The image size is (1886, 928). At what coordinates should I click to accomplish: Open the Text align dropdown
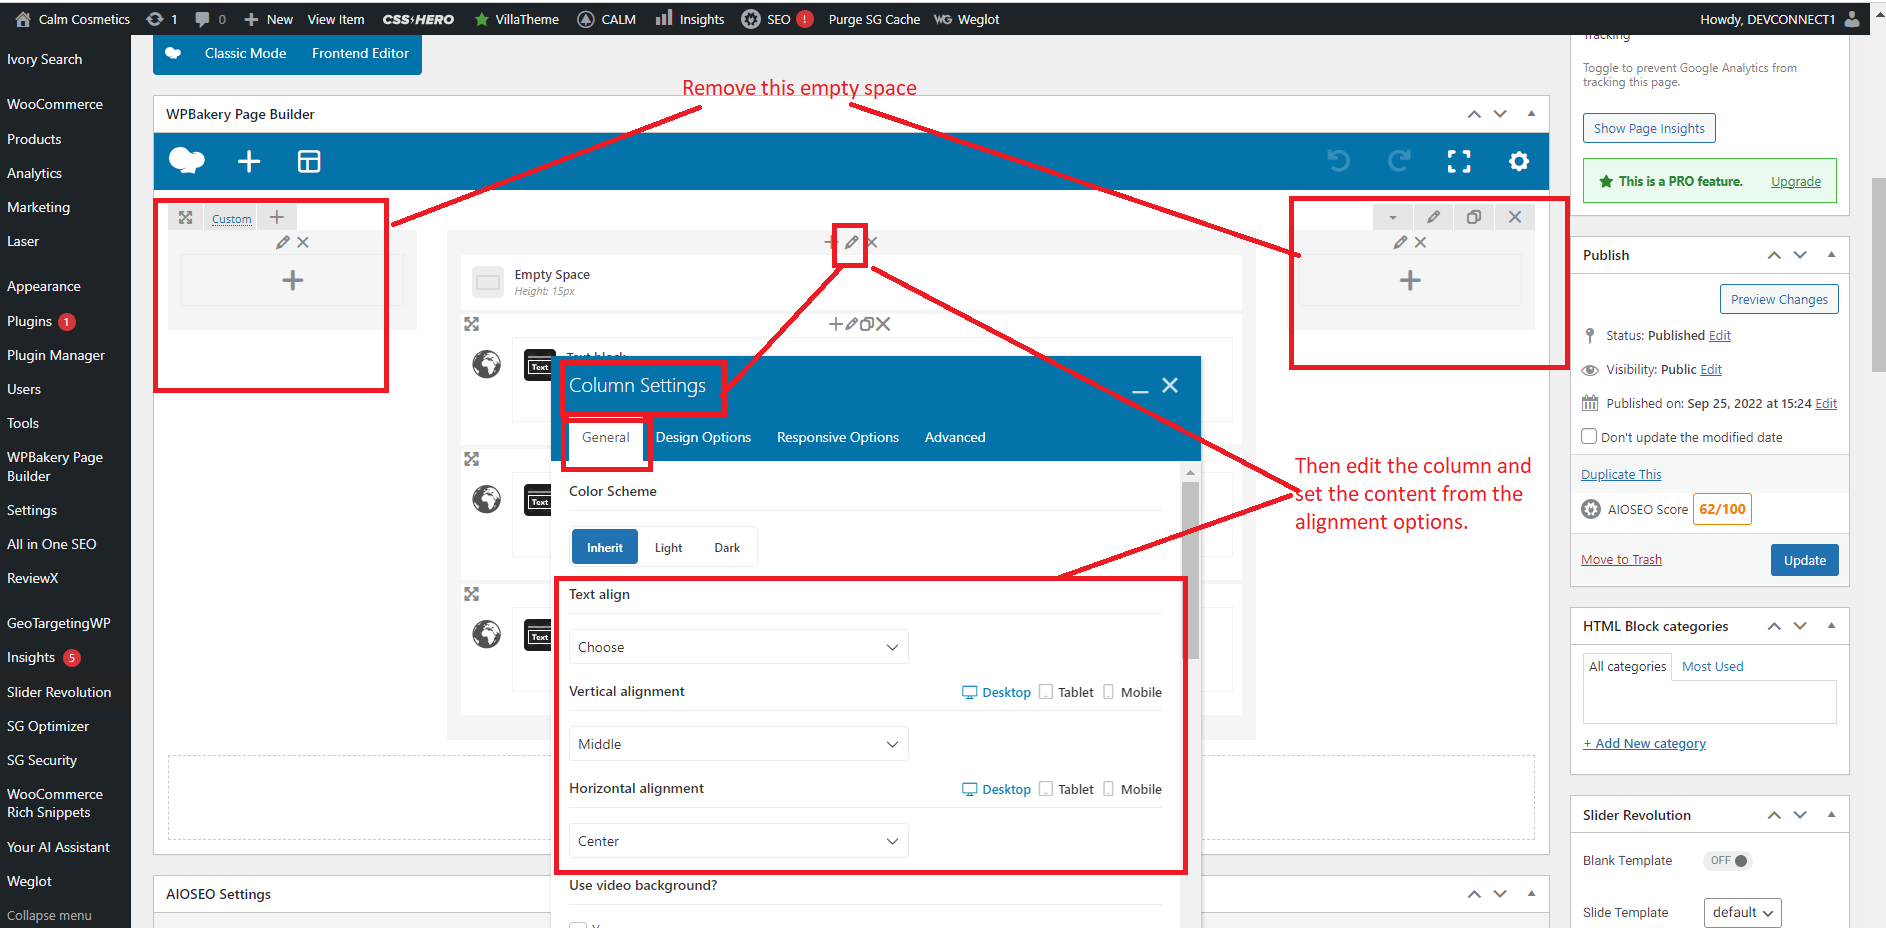click(738, 647)
